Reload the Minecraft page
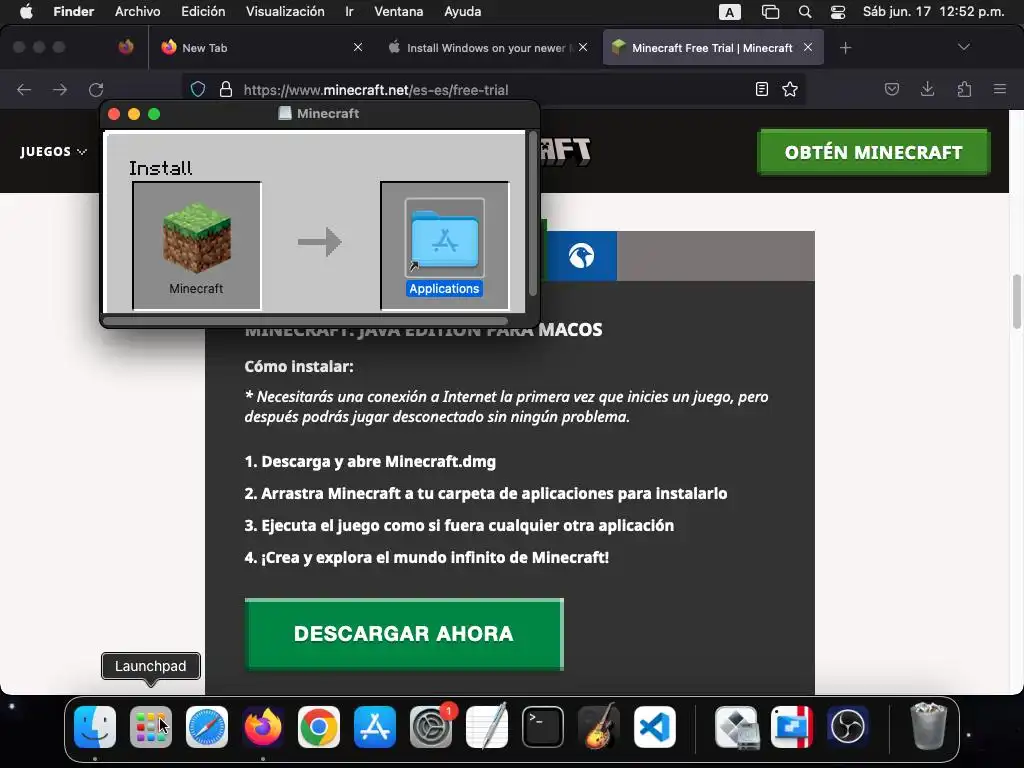 (97, 89)
